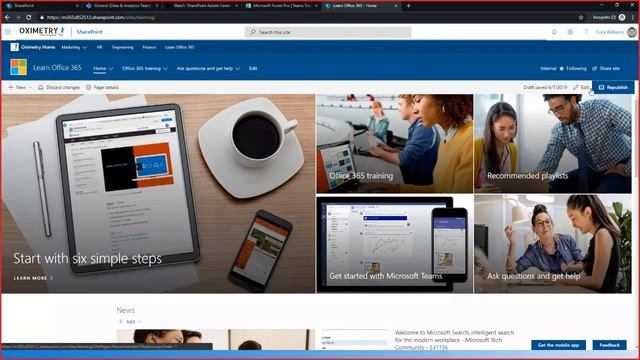Open Page details
Image resolution: width=640 pixels, height=360 pixels.
(102, 87)
